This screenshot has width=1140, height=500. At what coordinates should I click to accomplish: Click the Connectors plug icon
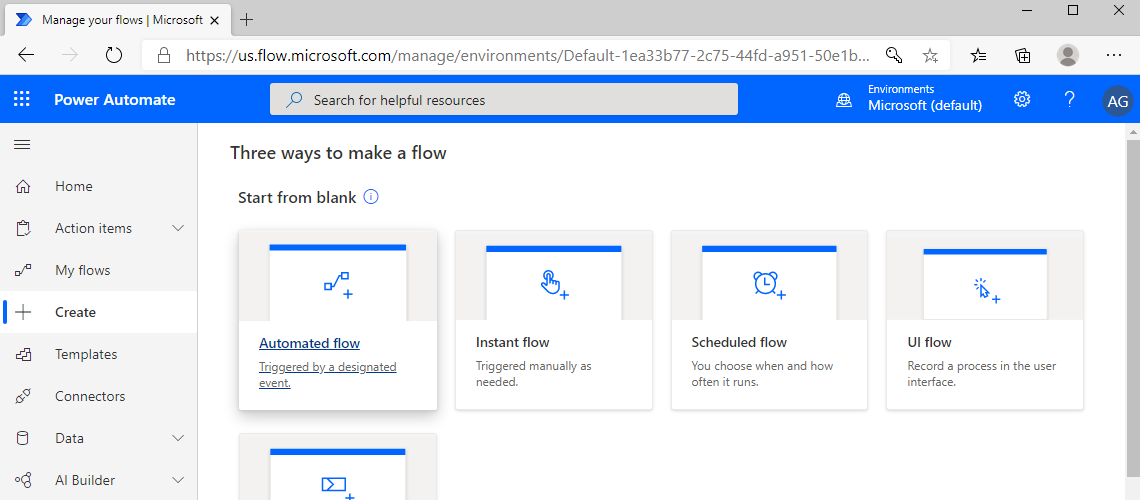pyautogui.click(x=23, y=397)
